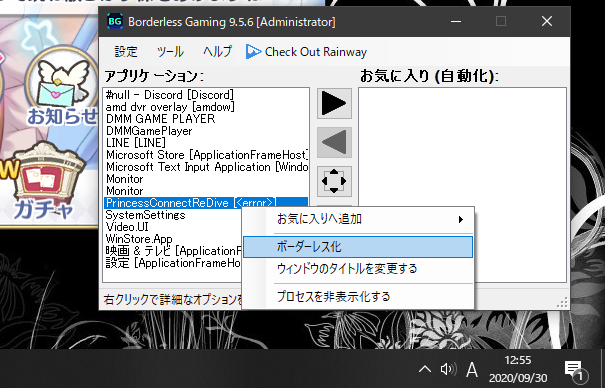Click the IME input mode A indicator
This screenshot has width=605, height=388.
(x=471, y=369)
